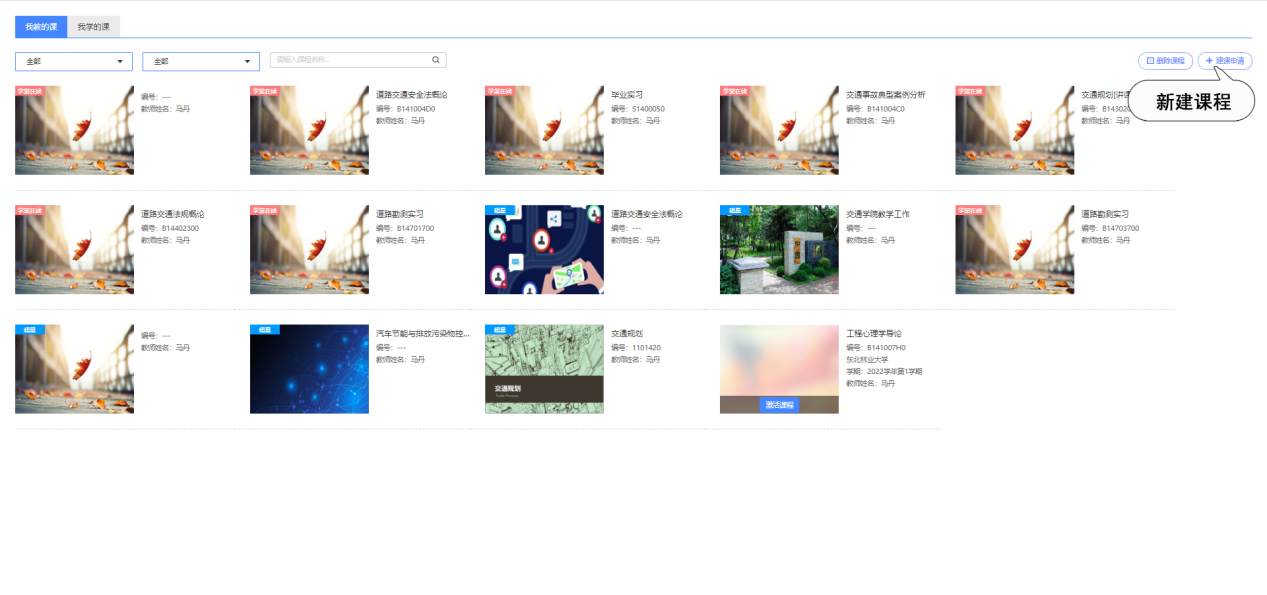The width and height of the screenshot is (1267, 595).
Task: Click the search magnifier icon
Action: click(x=436, y=60)
